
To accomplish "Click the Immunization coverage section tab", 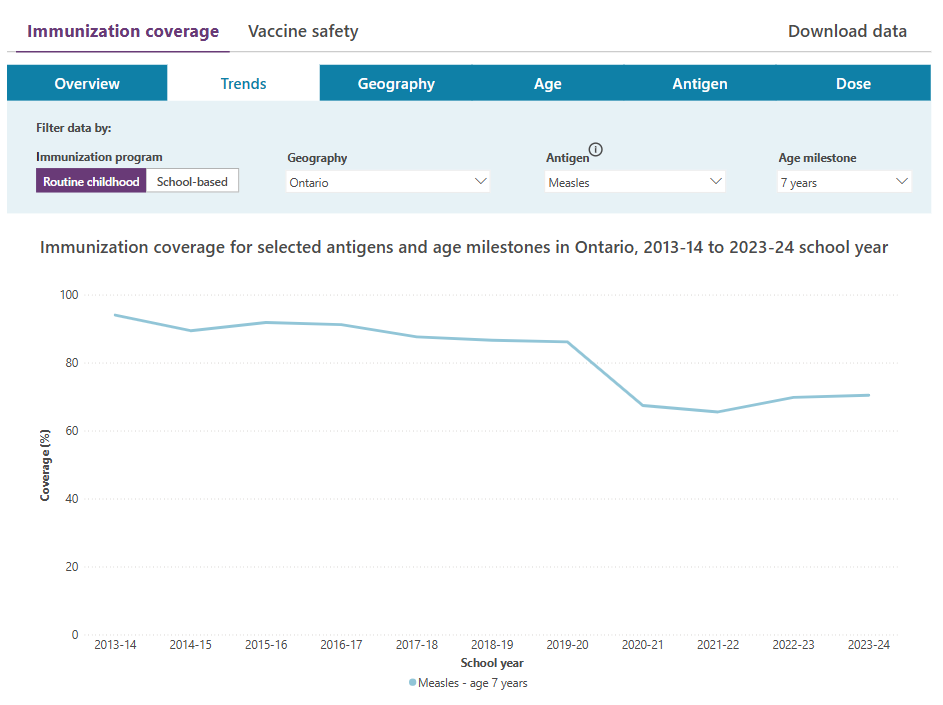I will point(123,31).
